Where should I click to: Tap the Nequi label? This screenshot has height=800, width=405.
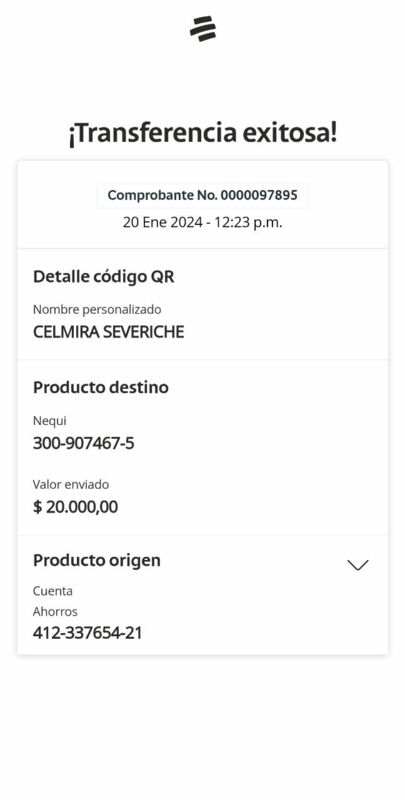coord(49,421)
